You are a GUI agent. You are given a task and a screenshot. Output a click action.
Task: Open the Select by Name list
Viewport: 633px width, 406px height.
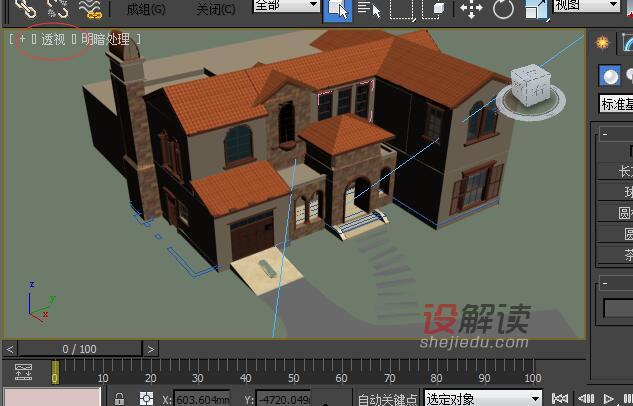click(369, 9)
